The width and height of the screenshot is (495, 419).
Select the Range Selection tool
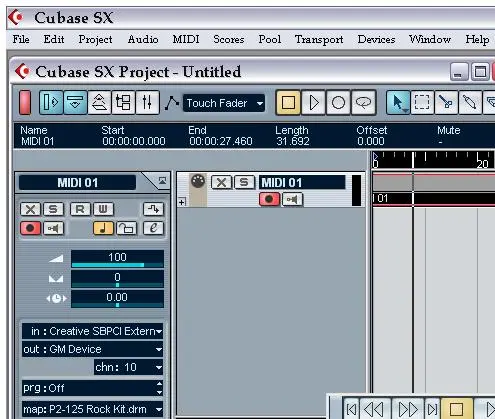pos(422,102)
